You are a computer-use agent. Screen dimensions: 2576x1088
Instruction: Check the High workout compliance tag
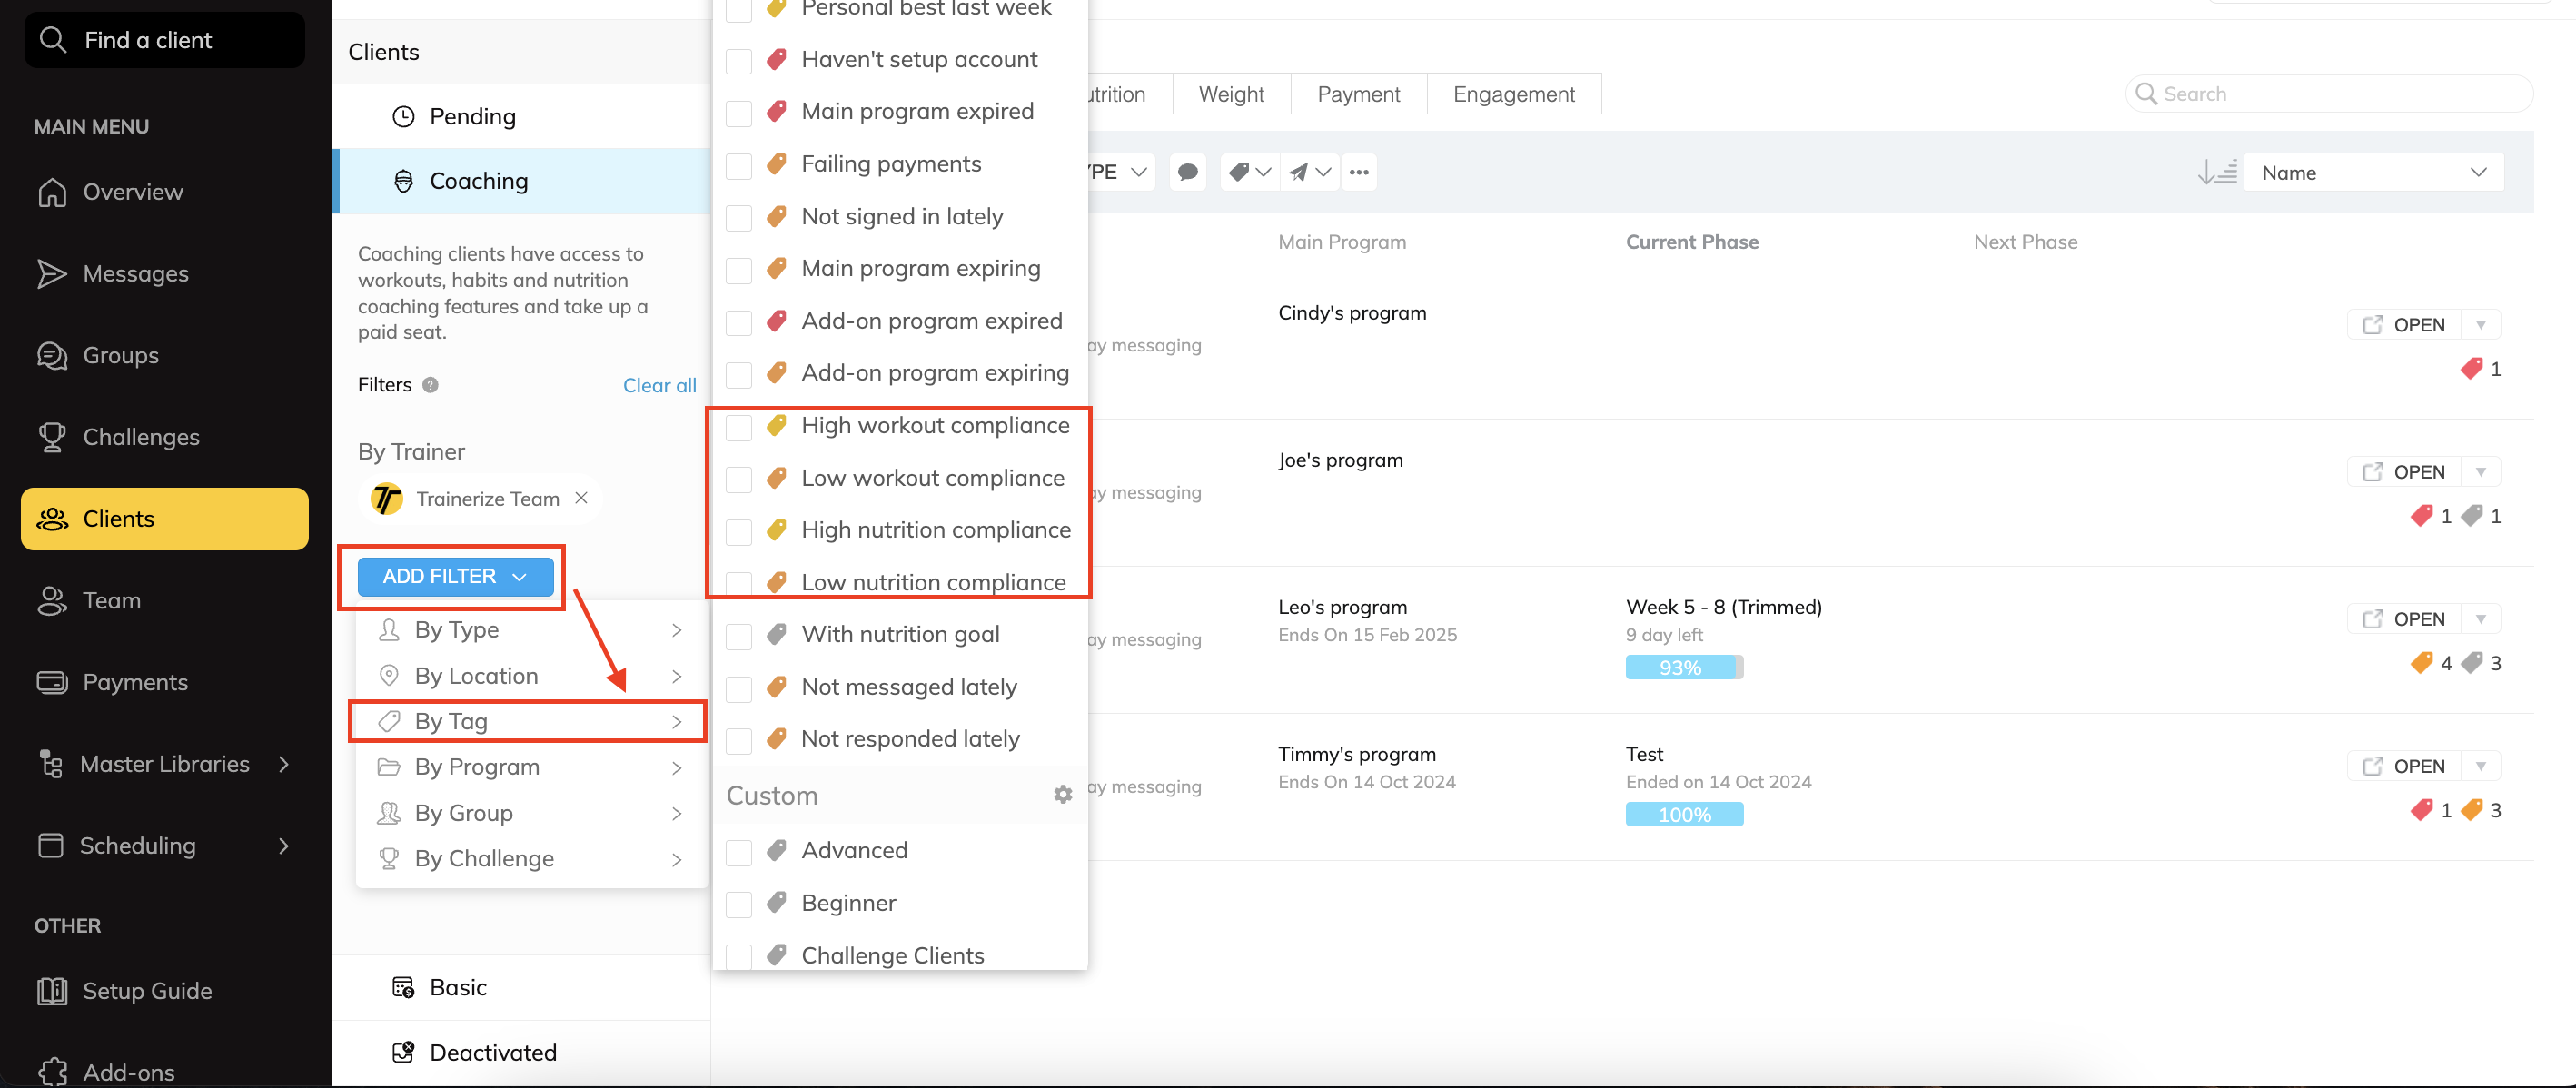(739, 427)
